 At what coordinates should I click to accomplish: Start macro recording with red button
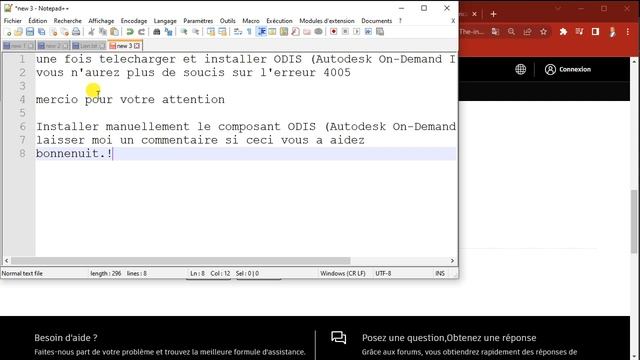tap(333, 32)
